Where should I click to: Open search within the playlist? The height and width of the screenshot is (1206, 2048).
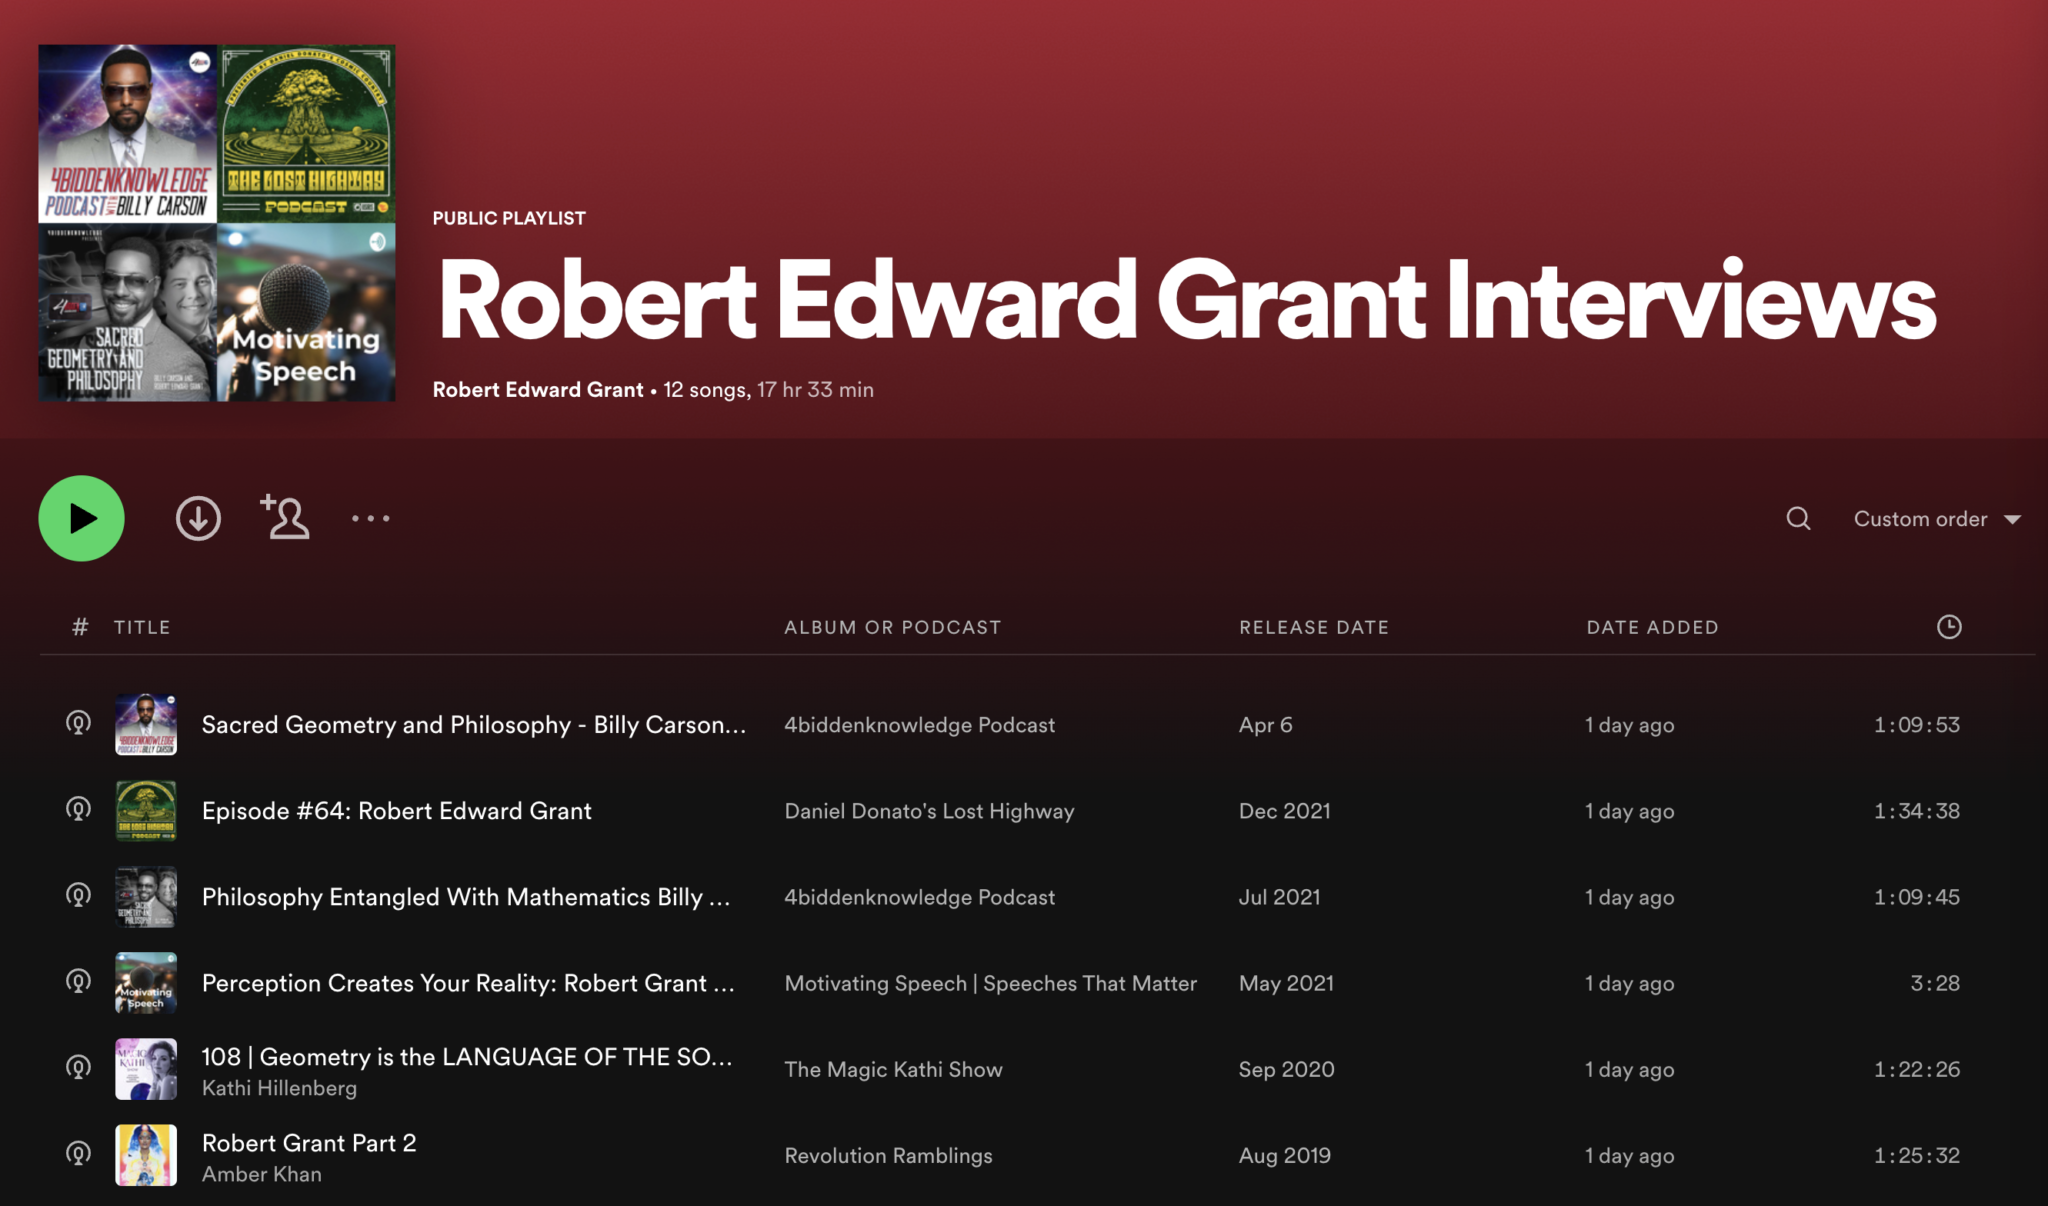(x=1797, y=518)
